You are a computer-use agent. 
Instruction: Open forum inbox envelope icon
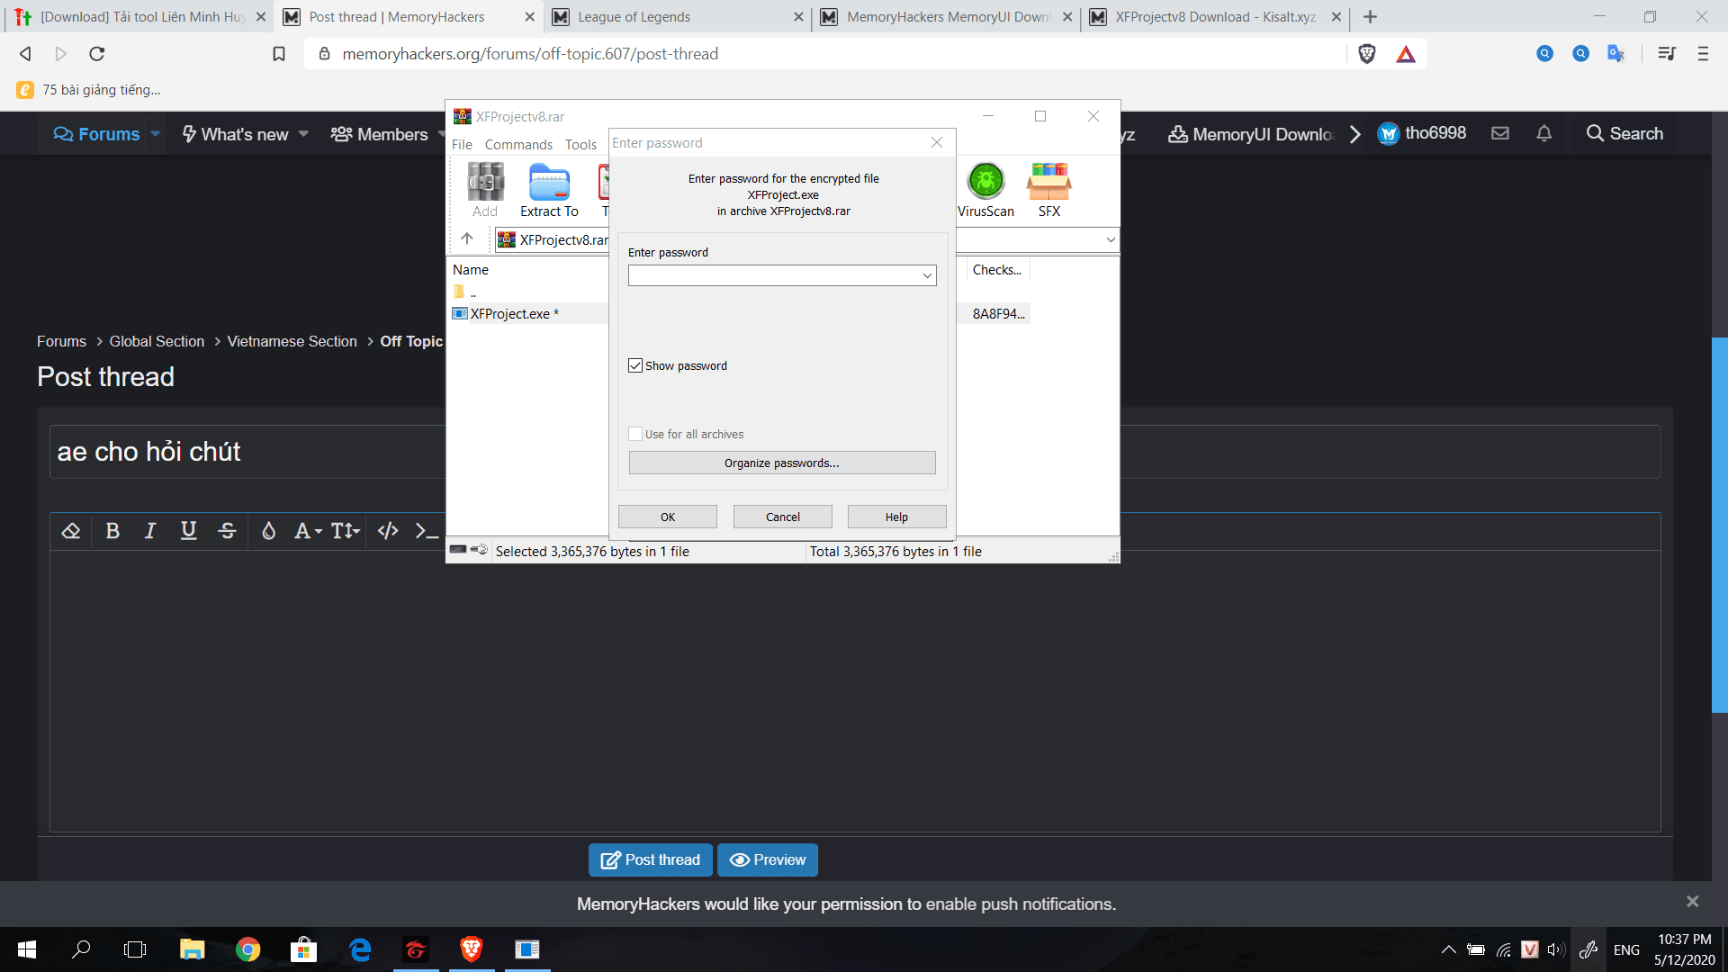(x=1500, y=133)
